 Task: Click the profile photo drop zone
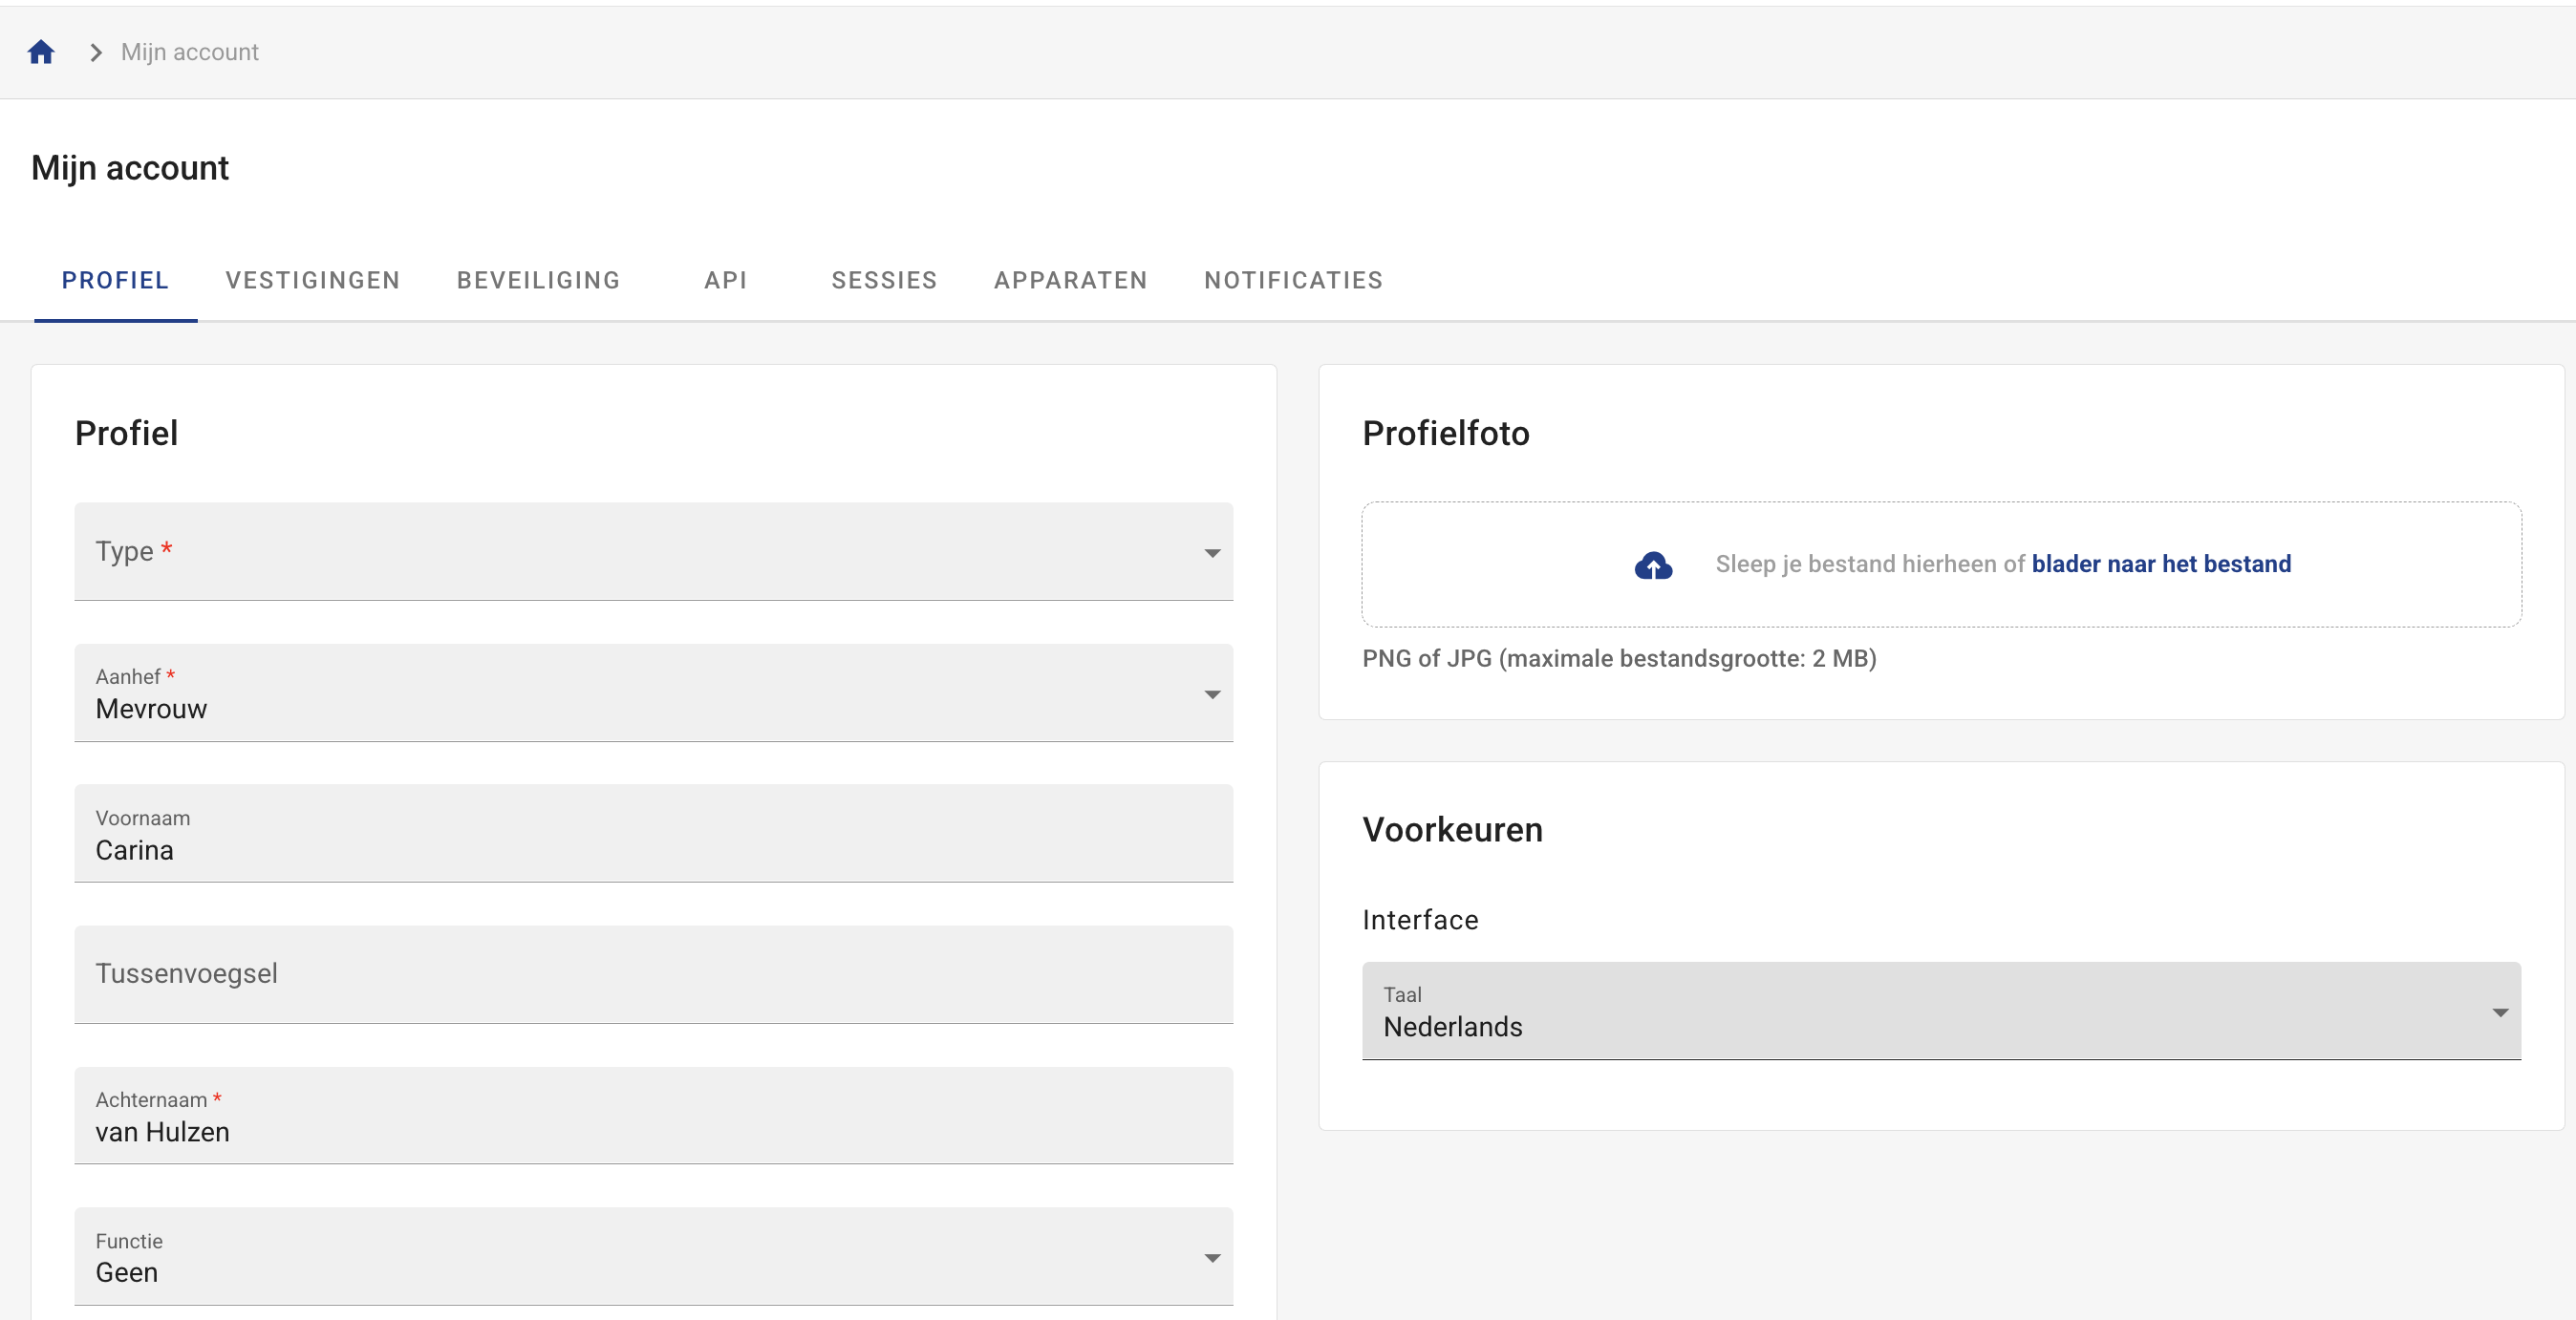pyautogui.click(x=1941, y=564)
